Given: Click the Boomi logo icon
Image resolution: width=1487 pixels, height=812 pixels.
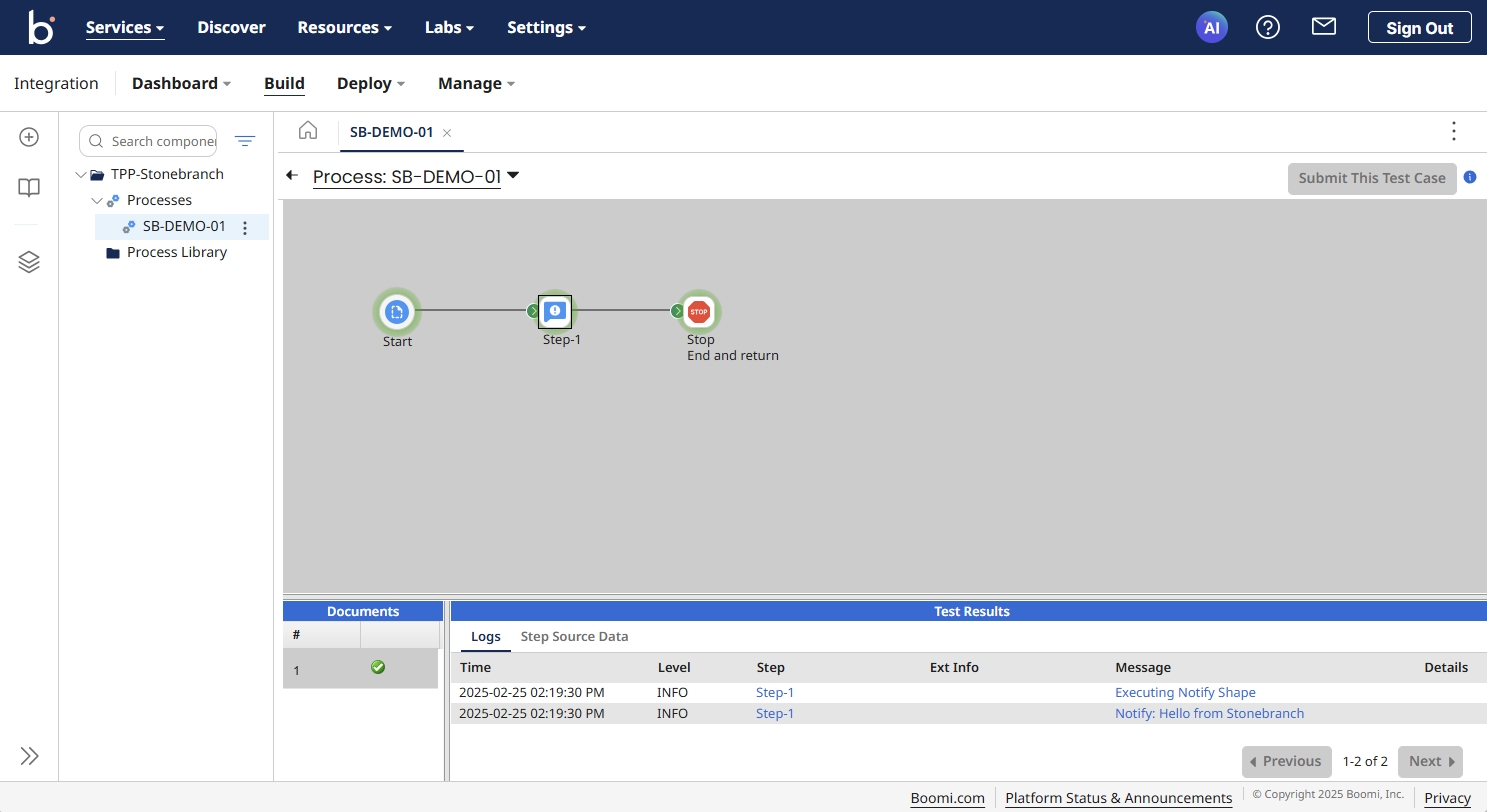Looking at the screenshot, I should point(41,27).
